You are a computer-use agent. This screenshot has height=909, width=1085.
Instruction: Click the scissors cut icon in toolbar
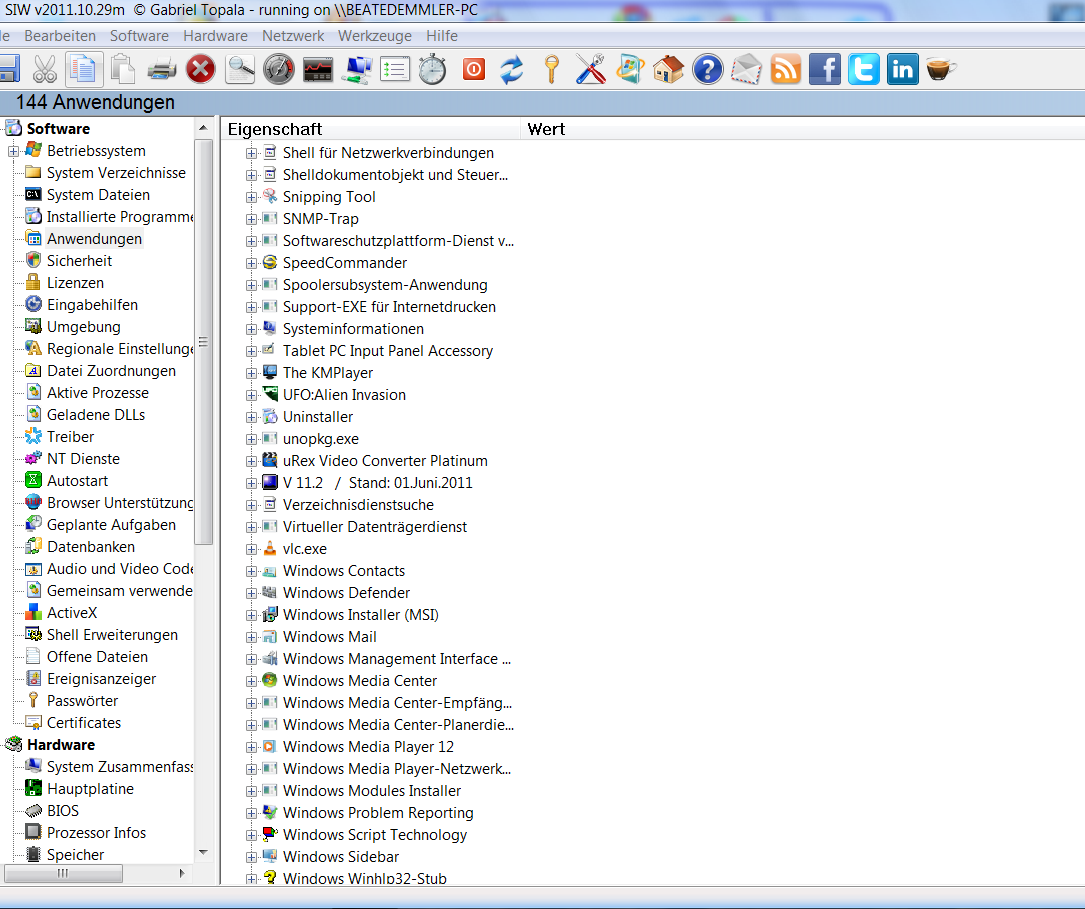(45, 69)
